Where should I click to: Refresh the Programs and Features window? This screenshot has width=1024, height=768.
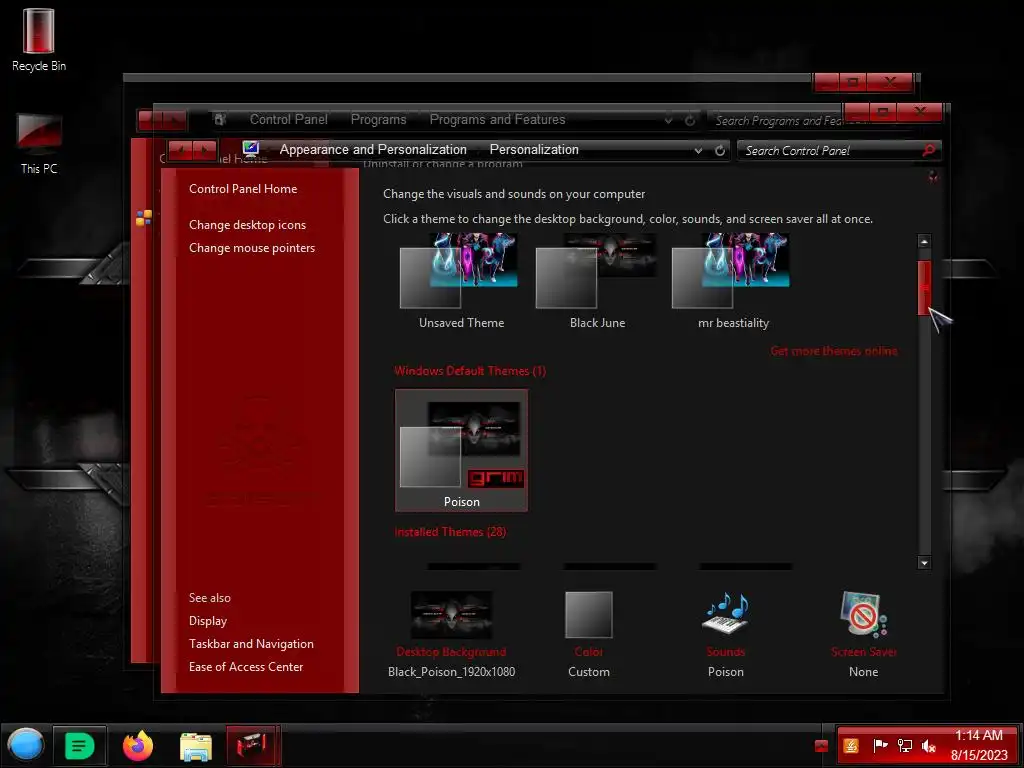point(690,121)
